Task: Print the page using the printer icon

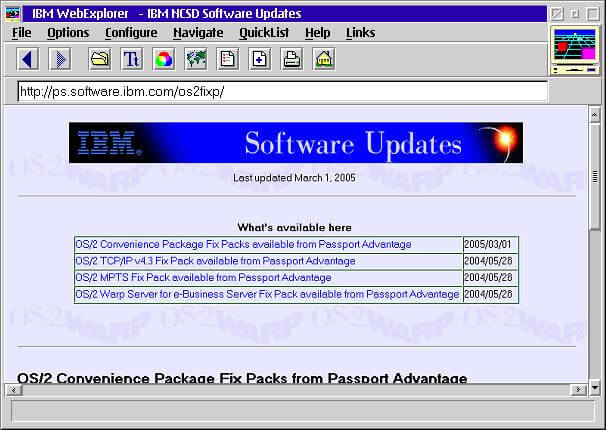Action: (292, 59)
